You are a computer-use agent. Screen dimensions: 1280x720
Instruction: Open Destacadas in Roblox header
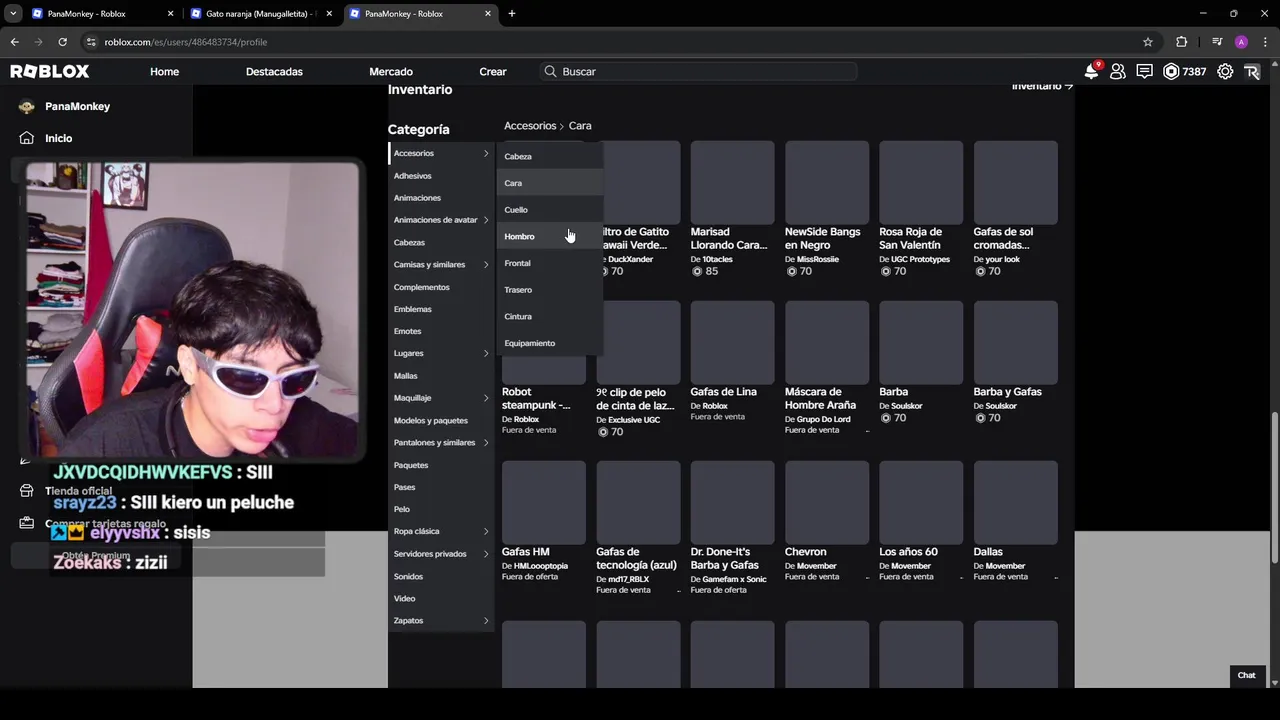pyautogui.click(x=274, y=71)
